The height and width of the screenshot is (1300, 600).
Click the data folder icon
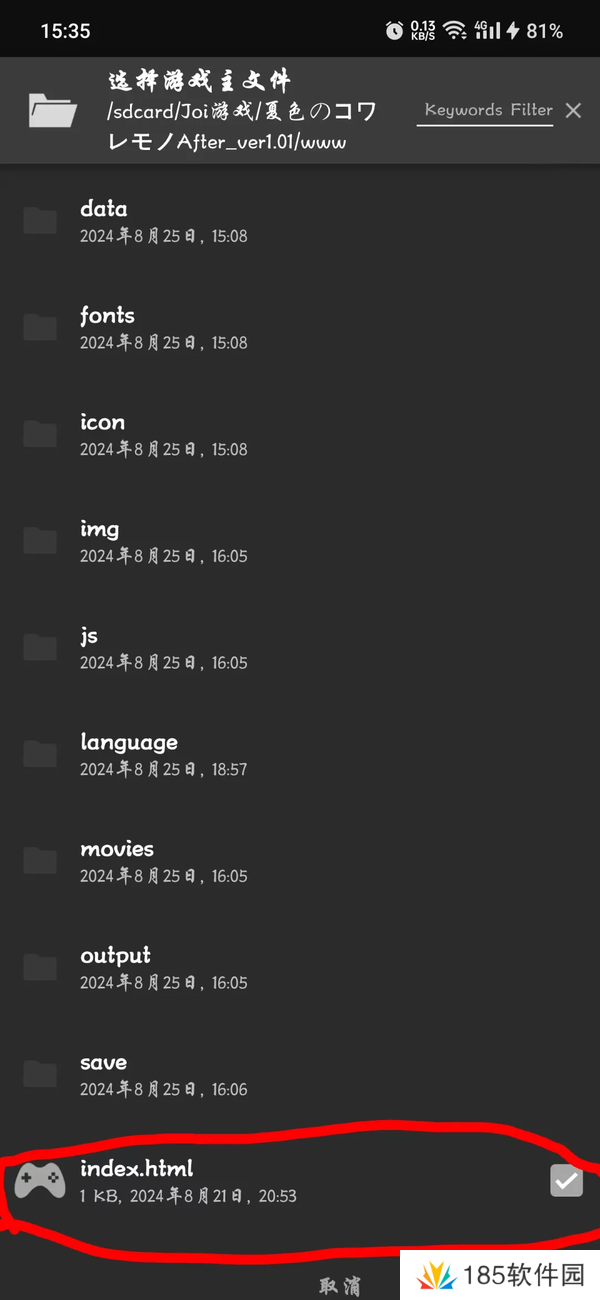point(41,221)
